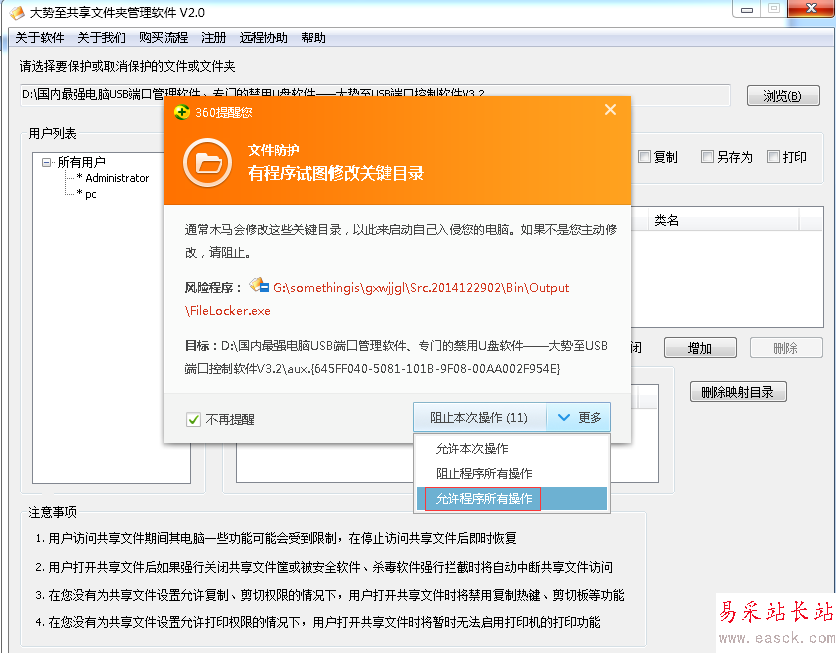The height and width of the screenshot is (653, 836).
Task: Select the pc user in tree
Action: [x=91, y=194]
